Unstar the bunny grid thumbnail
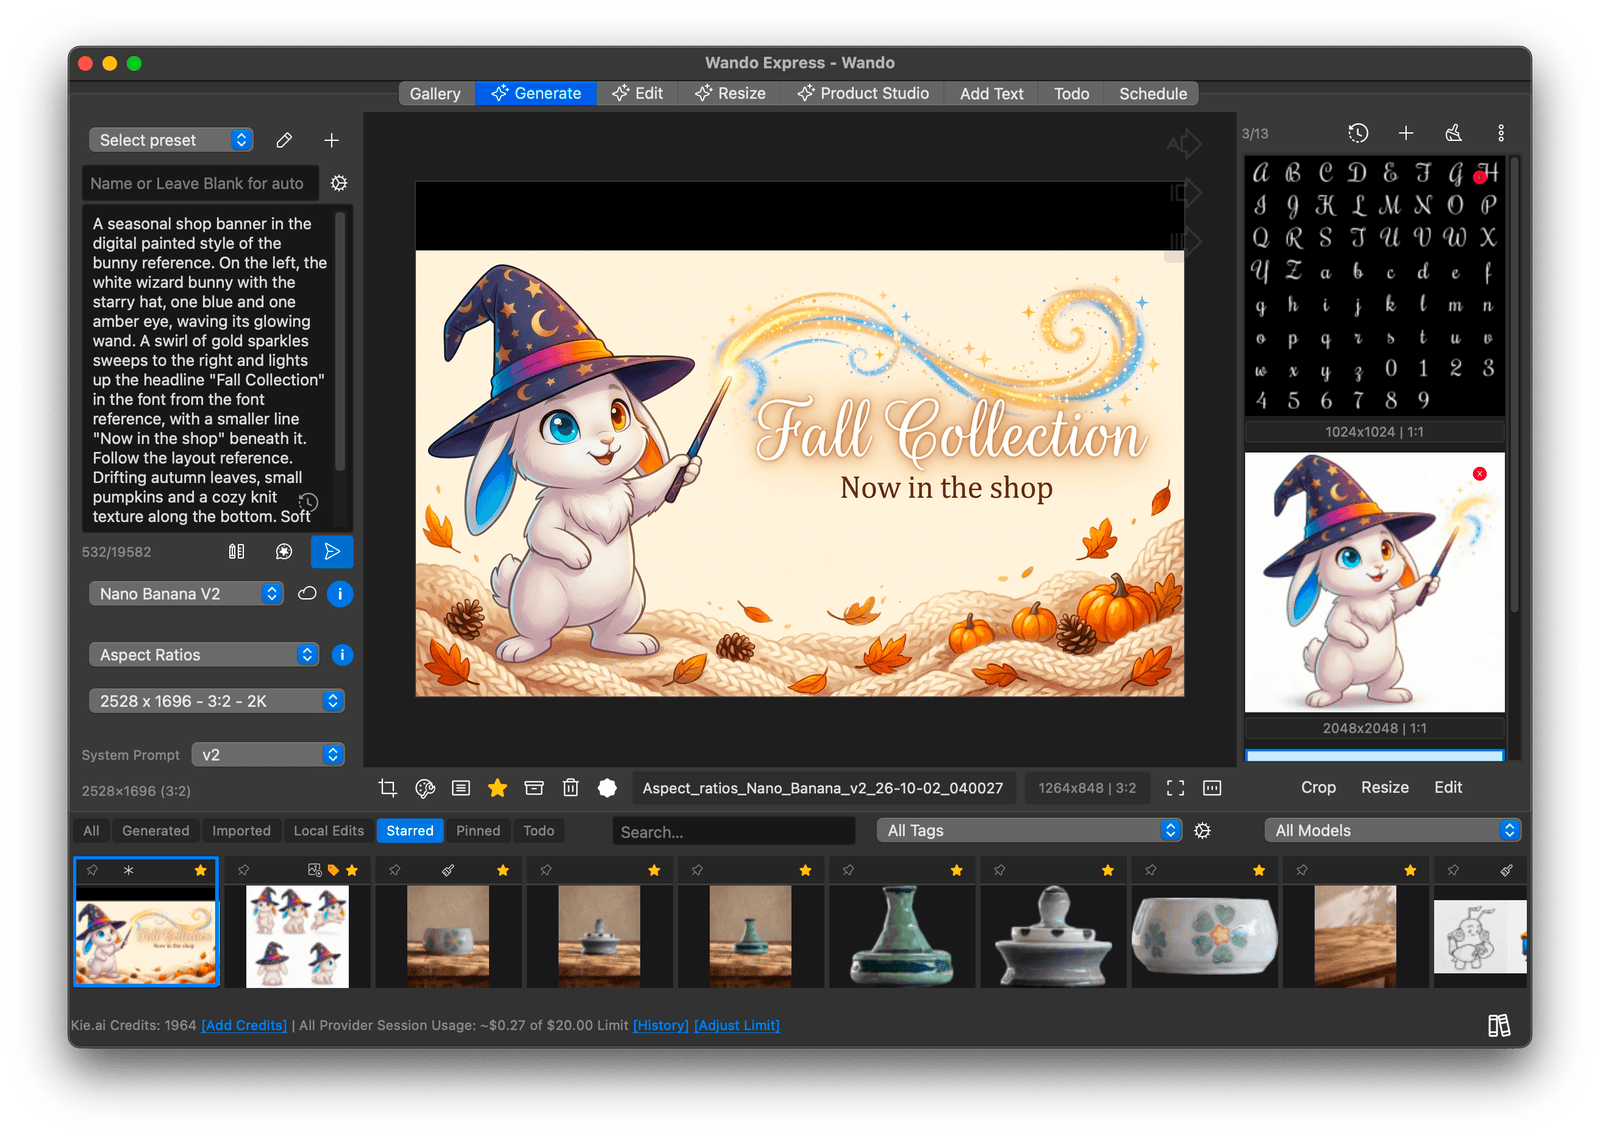This screenshot has width=1600, height=1138. pos(352,870)
